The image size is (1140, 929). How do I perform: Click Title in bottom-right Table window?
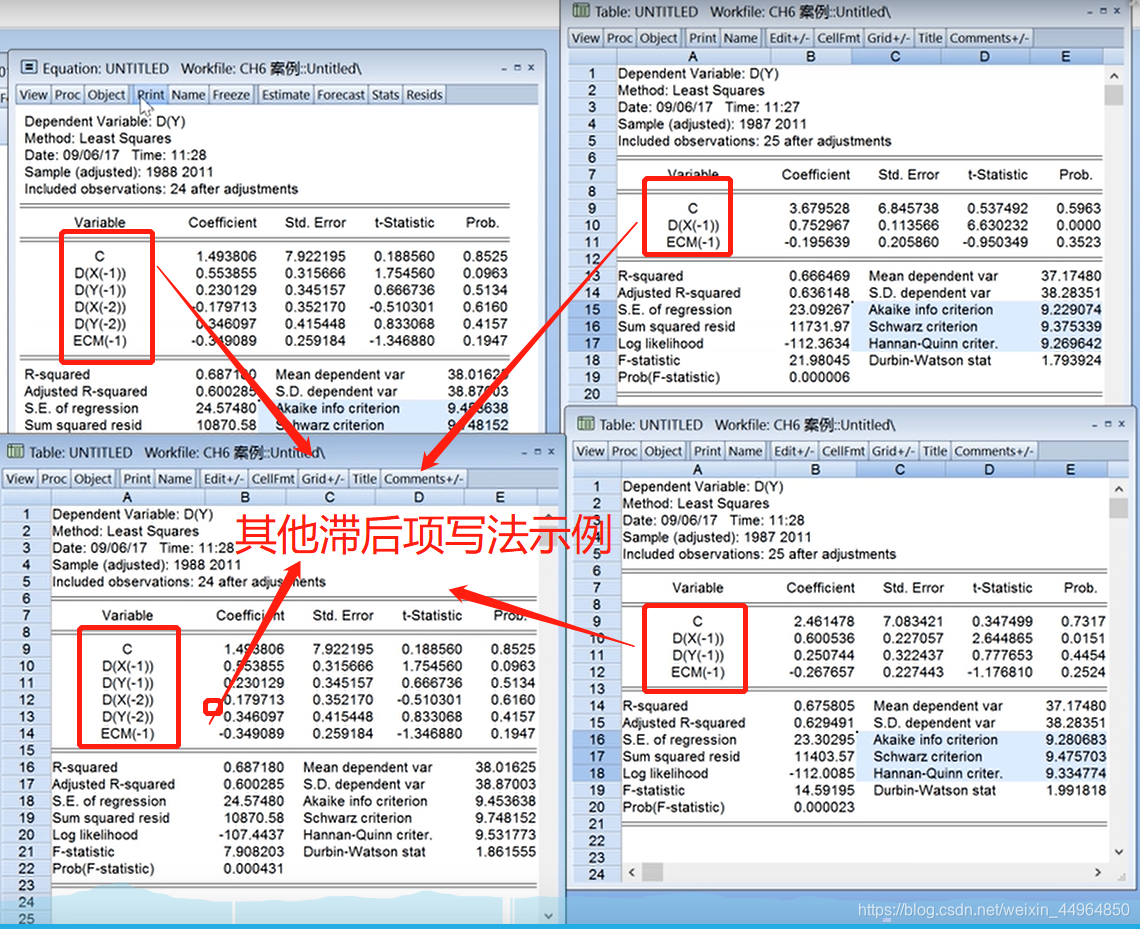pos(935,451)
